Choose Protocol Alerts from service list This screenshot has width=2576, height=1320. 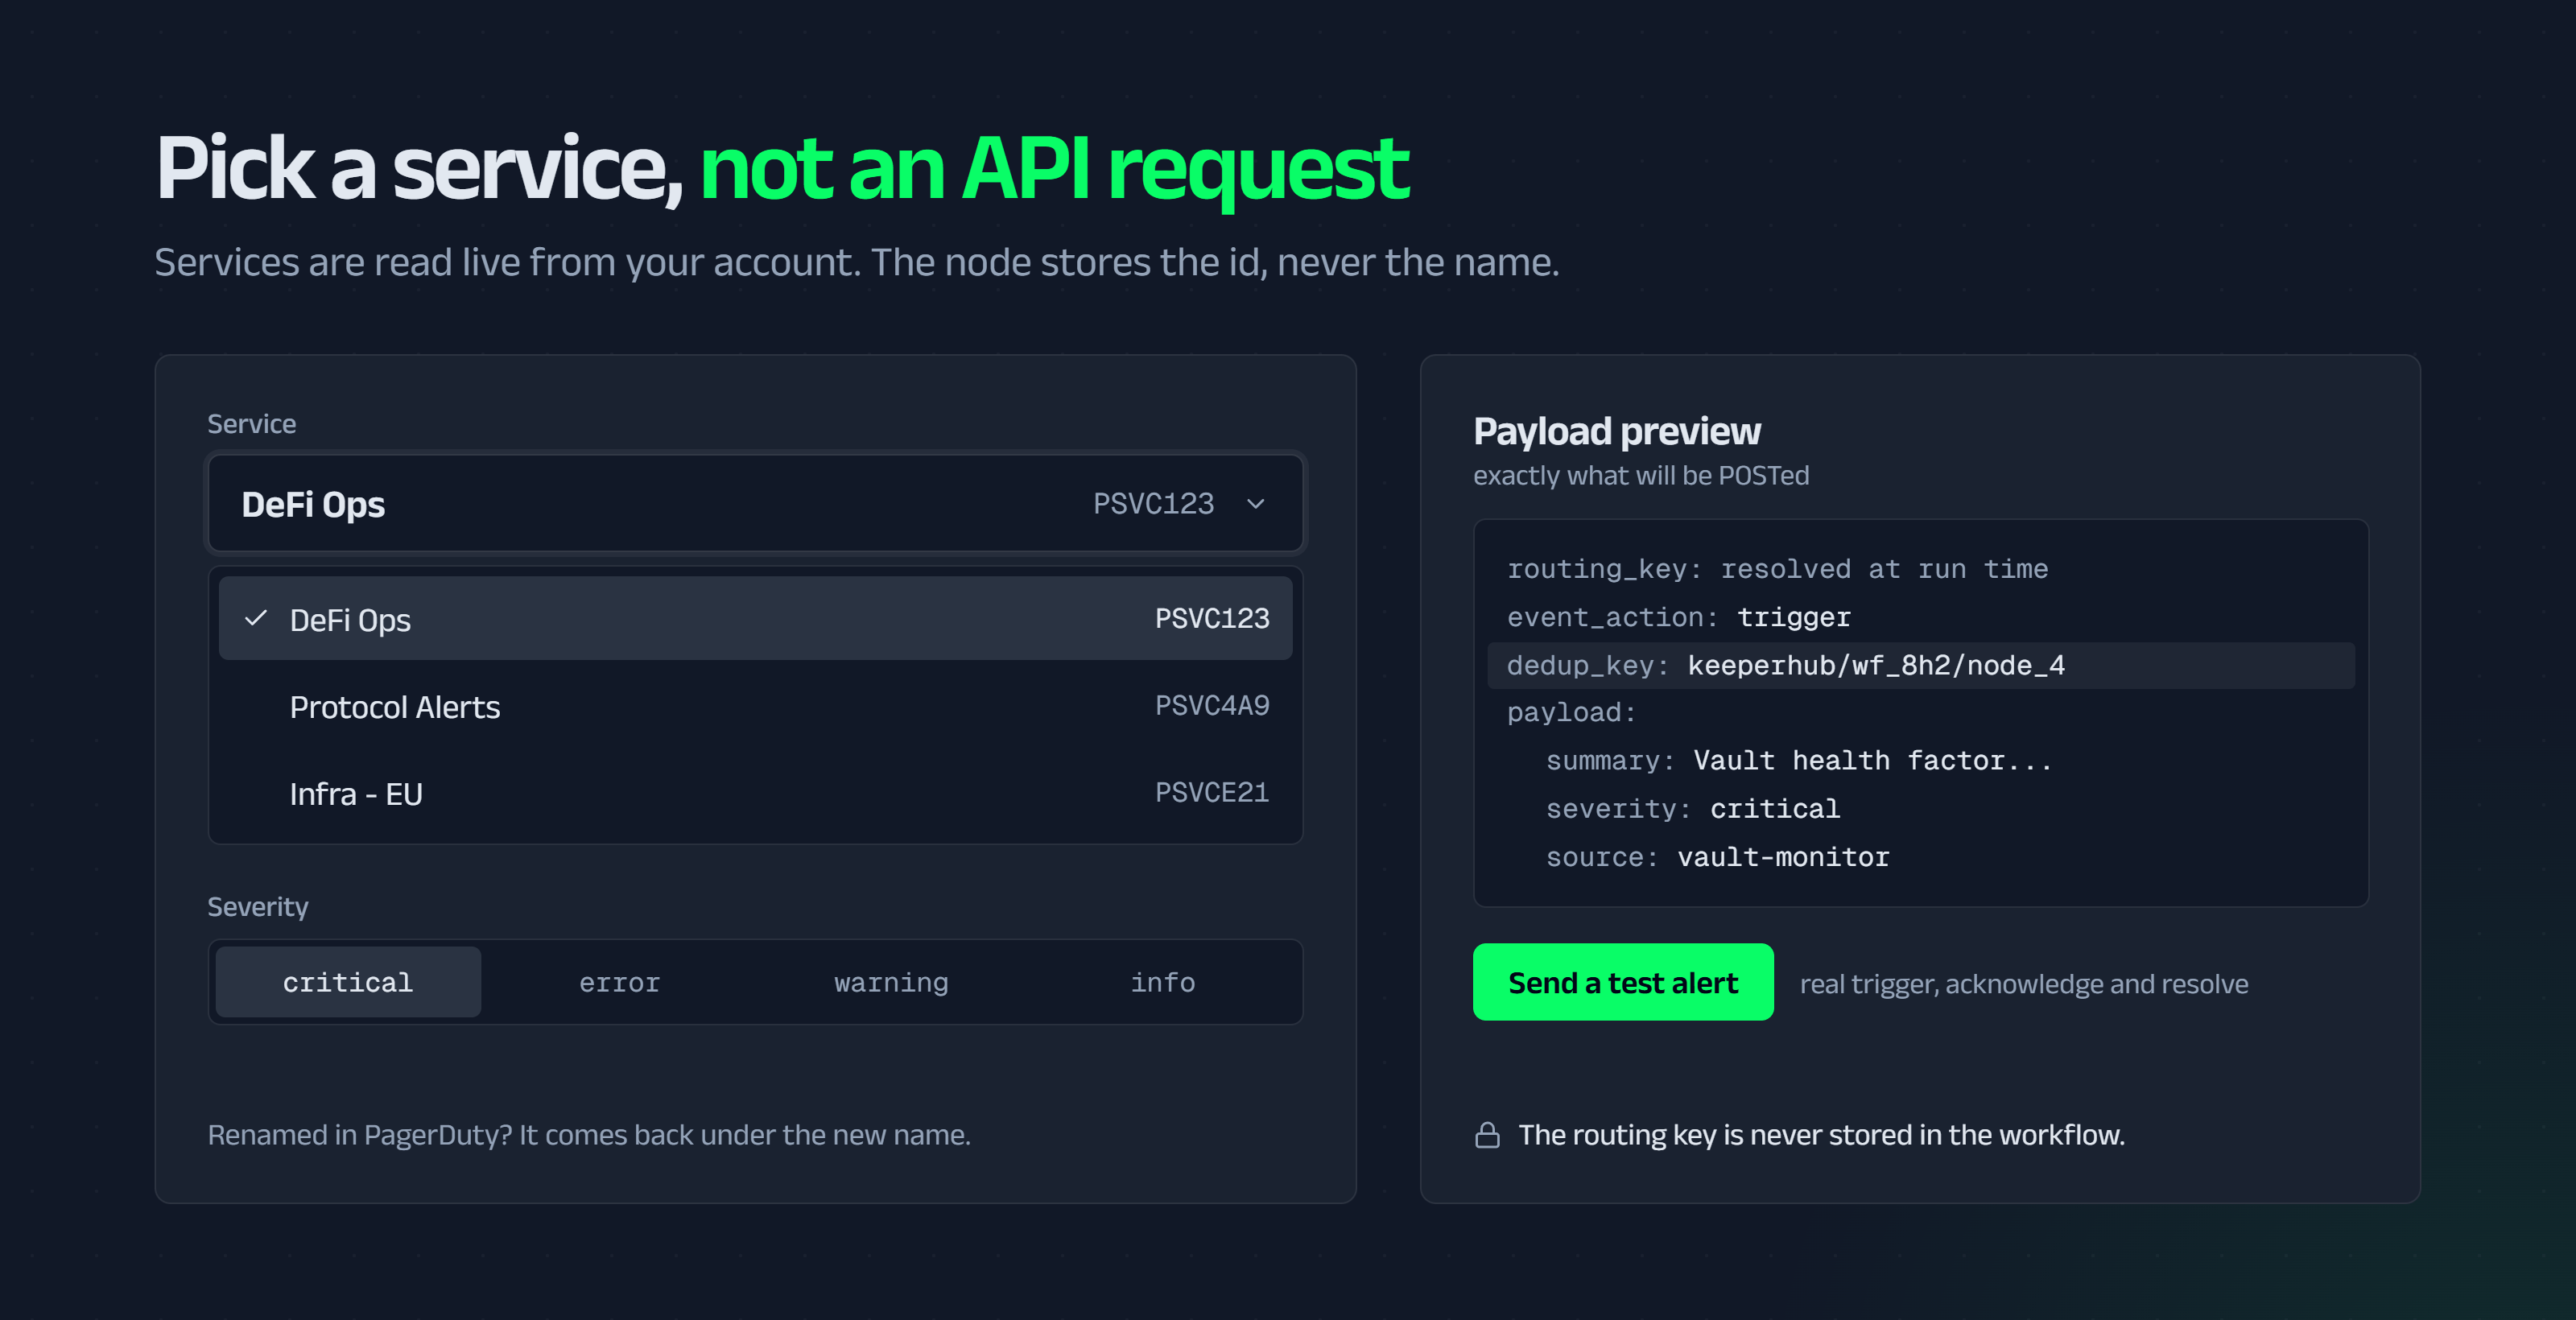pyautogui.click(x=755, y=706)
